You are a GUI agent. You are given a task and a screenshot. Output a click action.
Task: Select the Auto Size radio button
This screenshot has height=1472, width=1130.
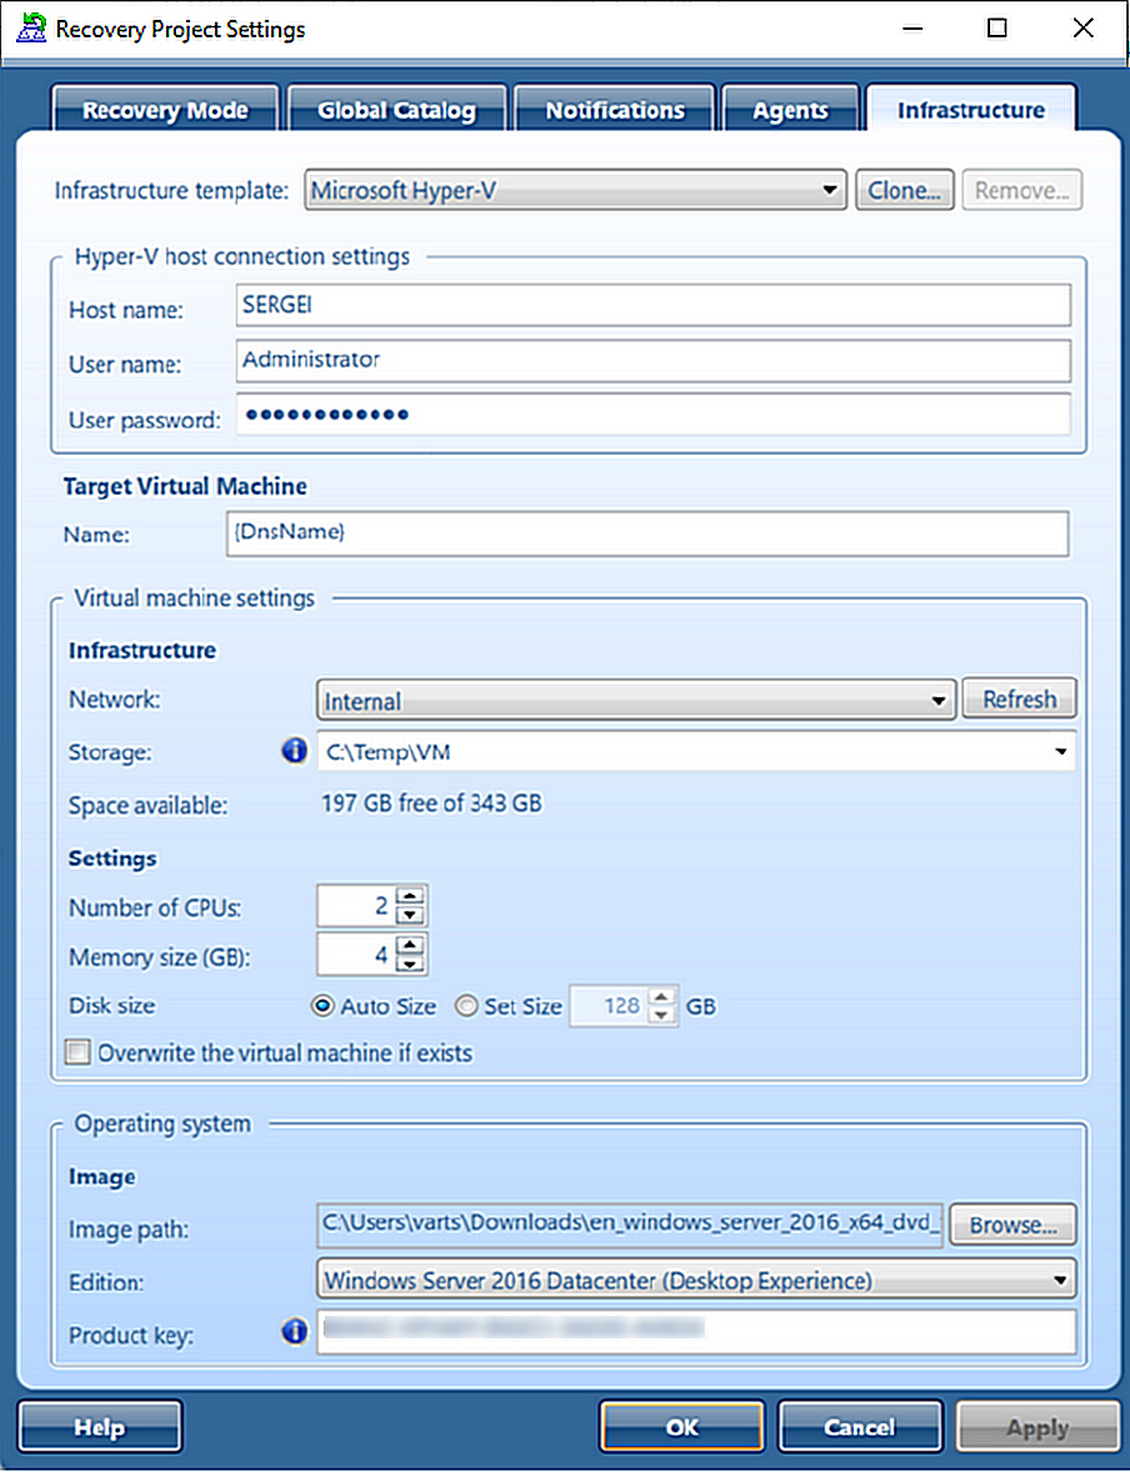322,1007
